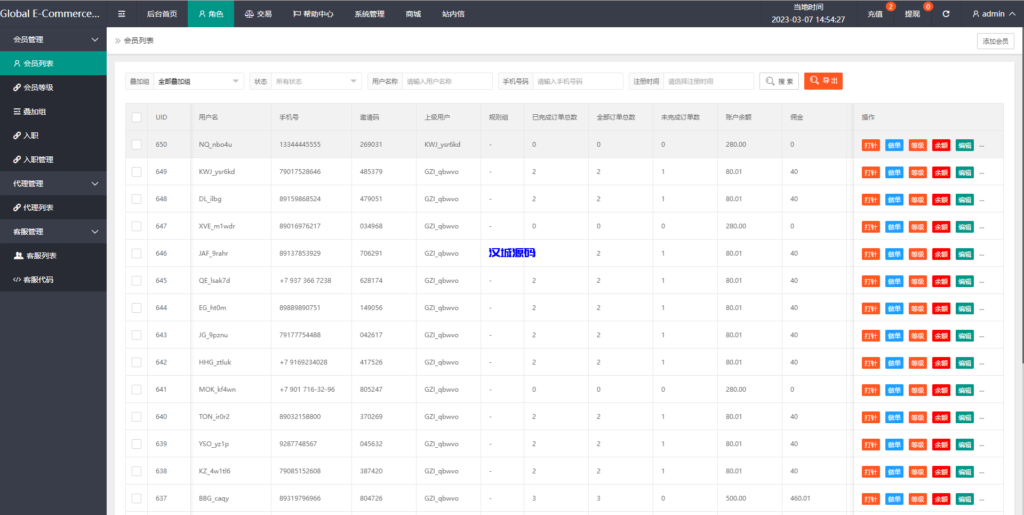This screenshot has height=515, width=1024.
Task: Open 会员等级 in the sidebar
Action: tap(38, 87)
